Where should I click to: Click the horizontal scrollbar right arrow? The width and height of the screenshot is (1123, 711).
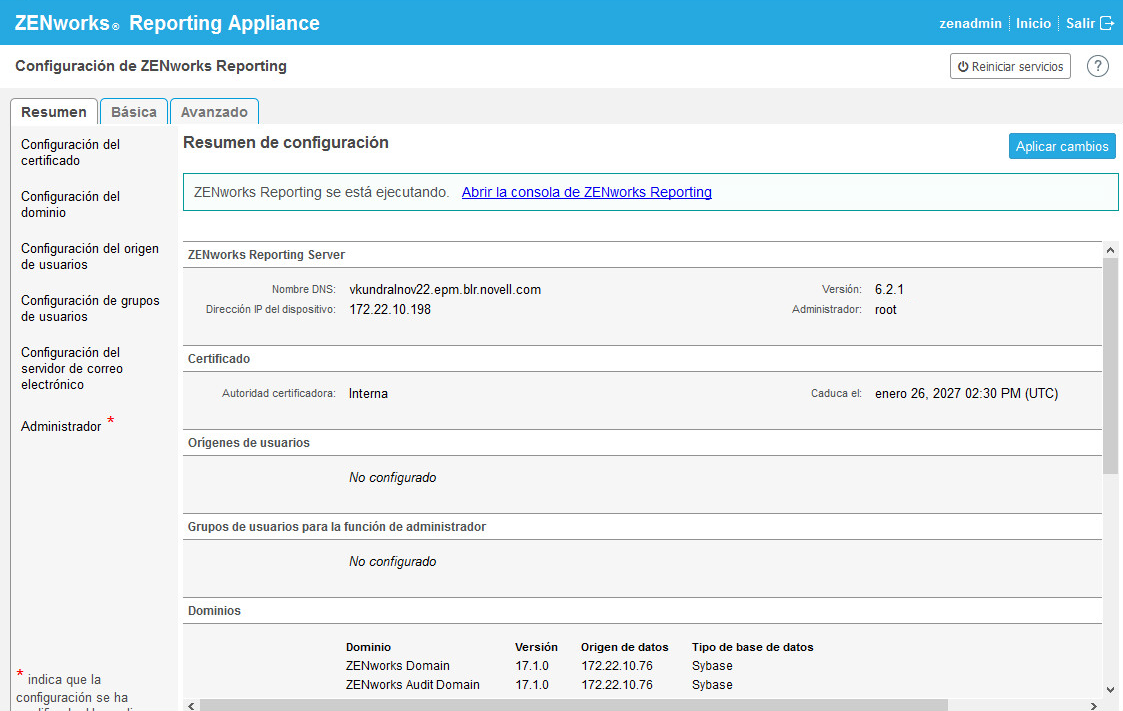tap(1093, 705)
